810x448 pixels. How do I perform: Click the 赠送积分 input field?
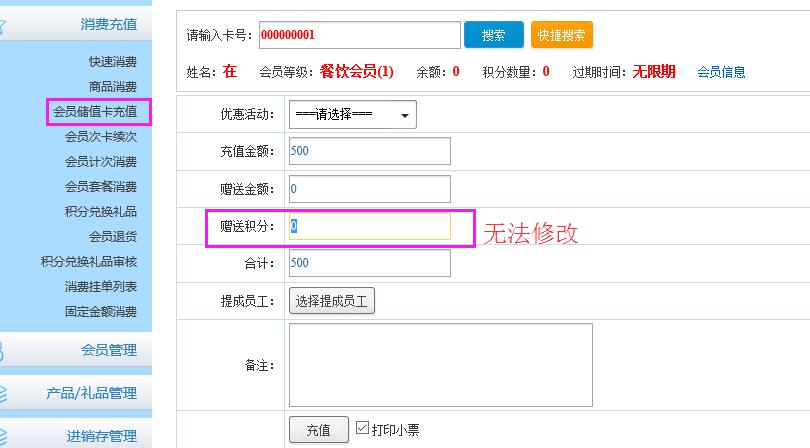(369, 226)
